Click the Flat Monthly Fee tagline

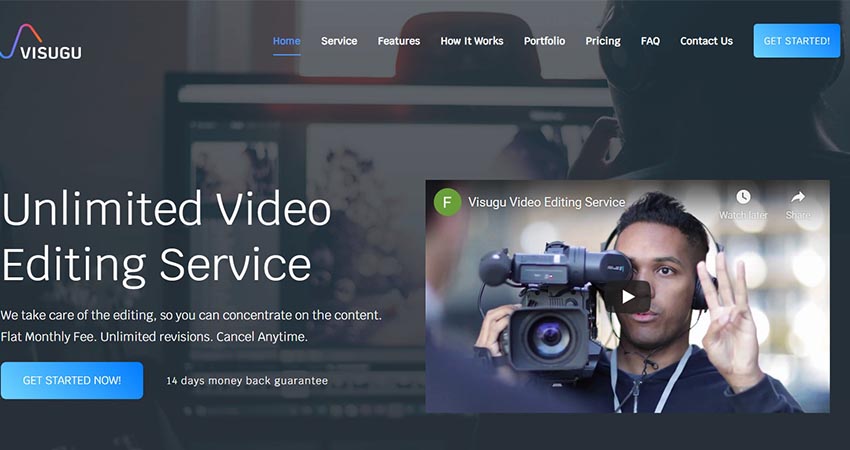coord(154,337)
